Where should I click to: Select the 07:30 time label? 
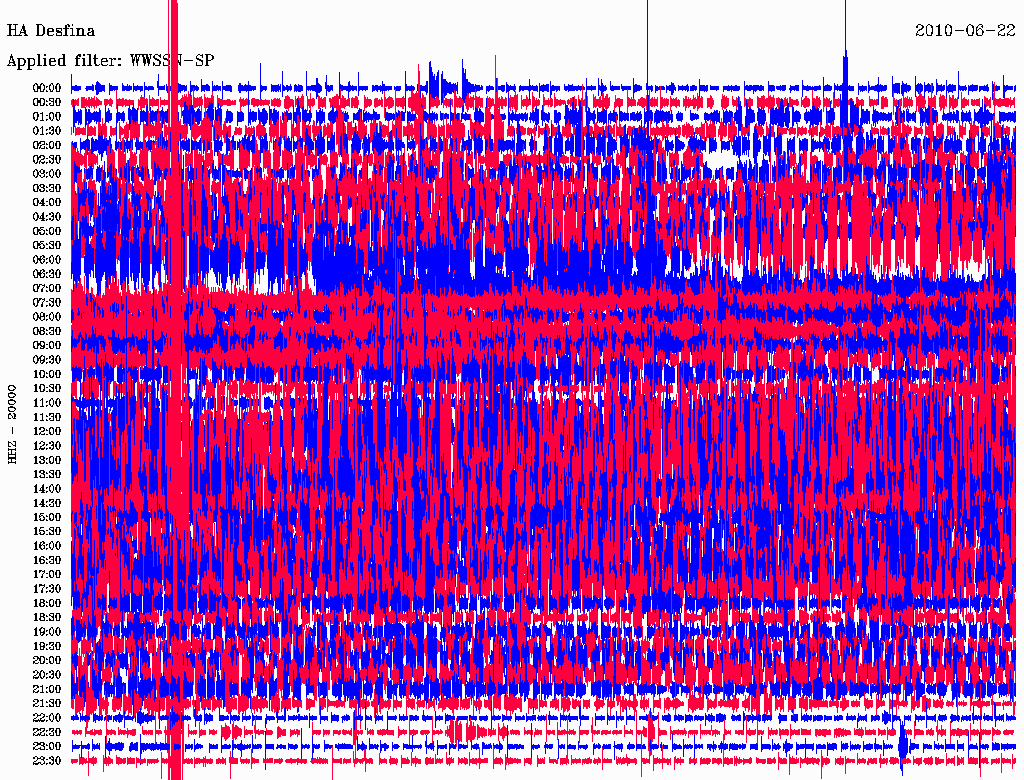pos(47,302)
